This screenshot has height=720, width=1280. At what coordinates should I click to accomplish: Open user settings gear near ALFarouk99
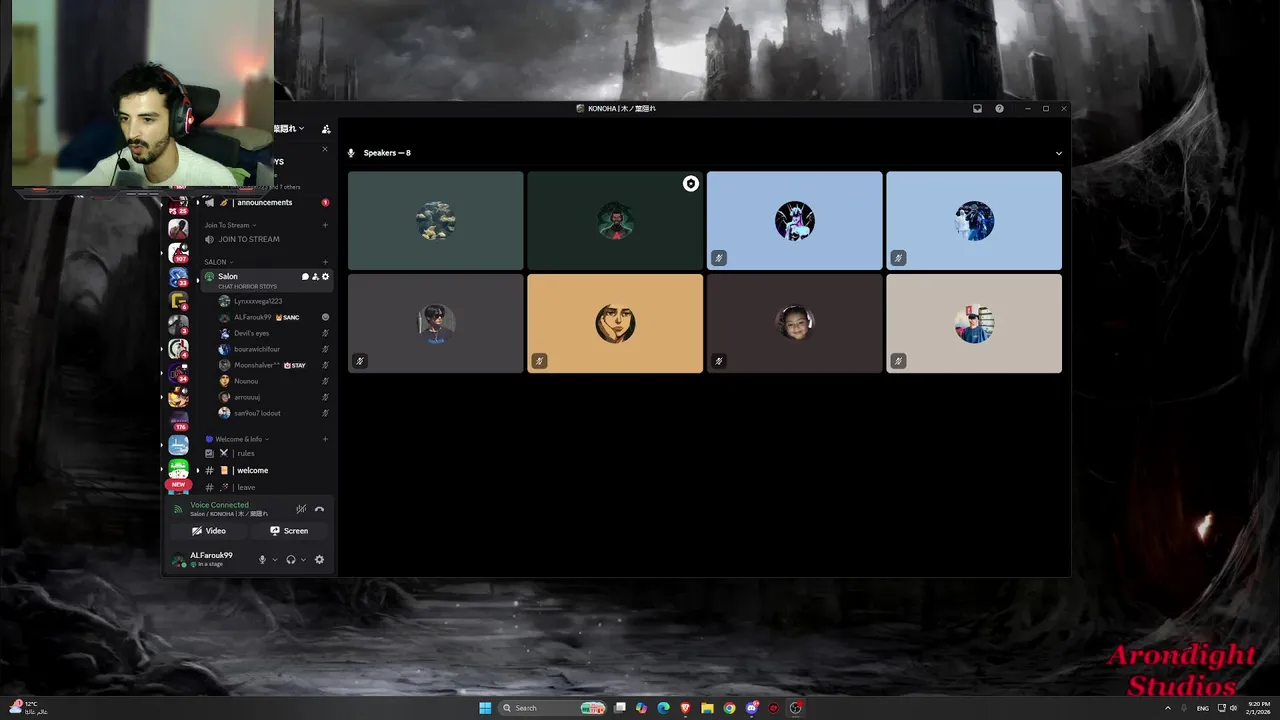point(319,559)
